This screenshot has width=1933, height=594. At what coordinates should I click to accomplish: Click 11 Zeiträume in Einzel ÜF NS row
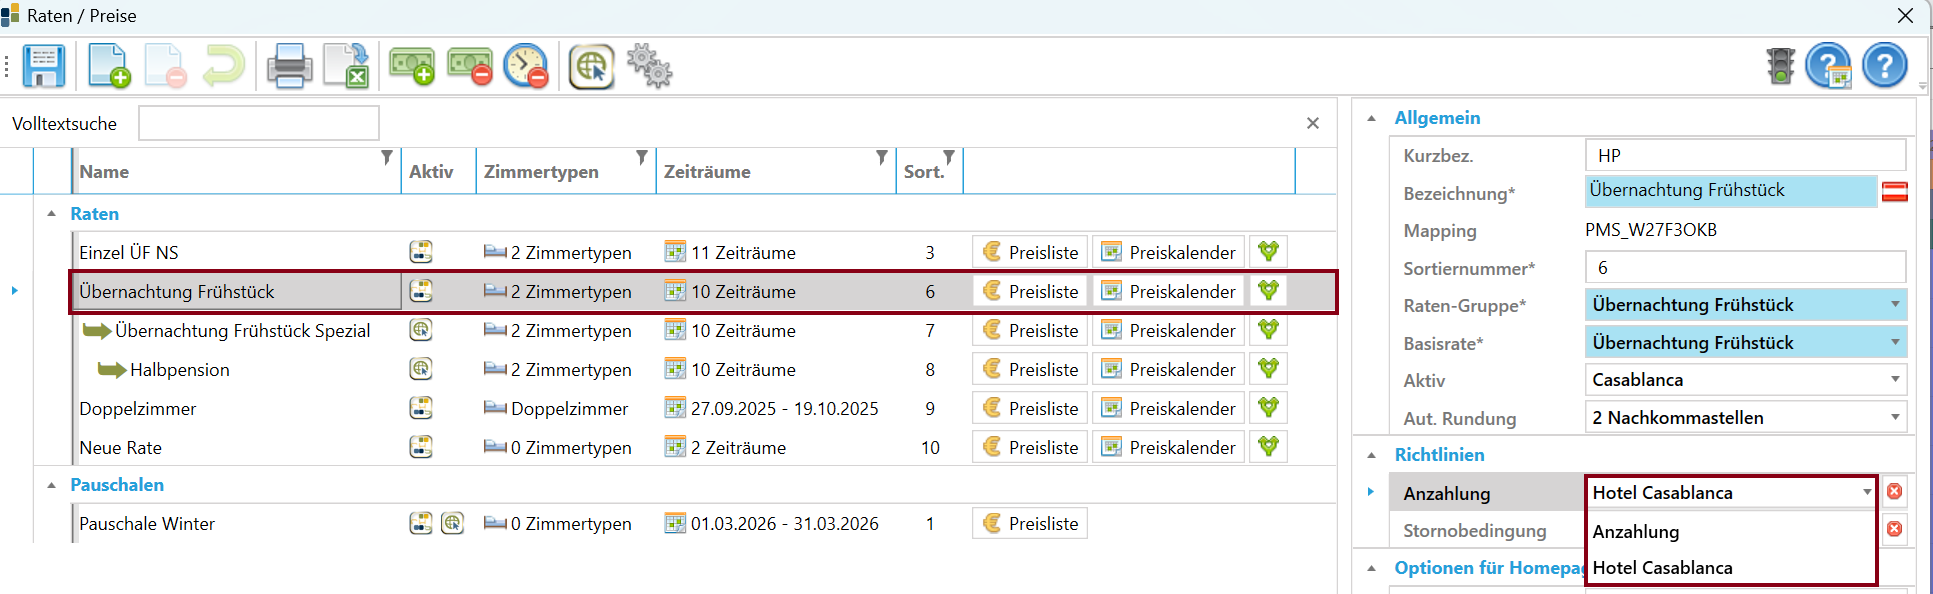point(743,253)
